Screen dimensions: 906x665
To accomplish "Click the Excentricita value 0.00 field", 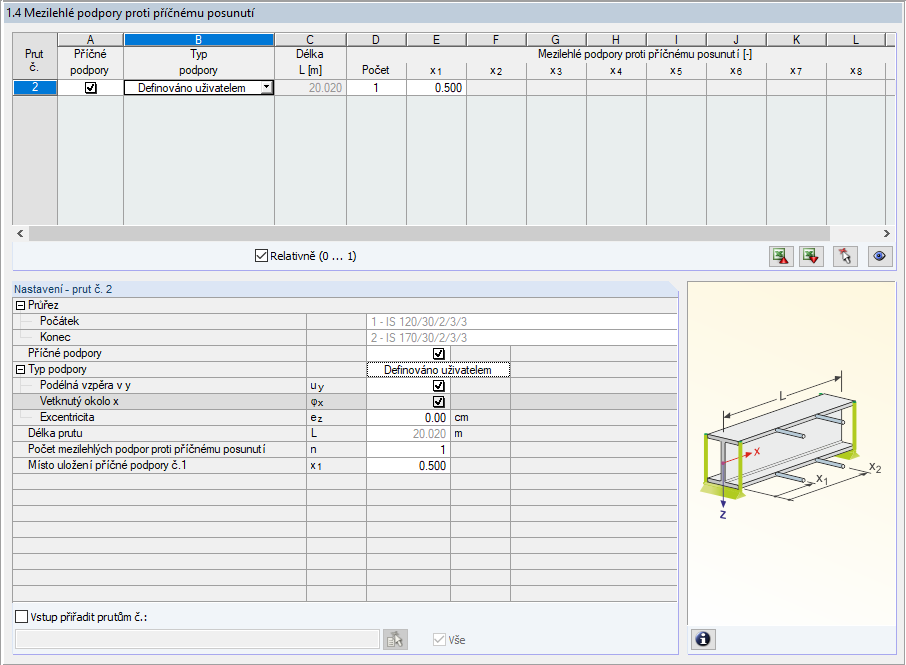I will (x=408, y=417).
